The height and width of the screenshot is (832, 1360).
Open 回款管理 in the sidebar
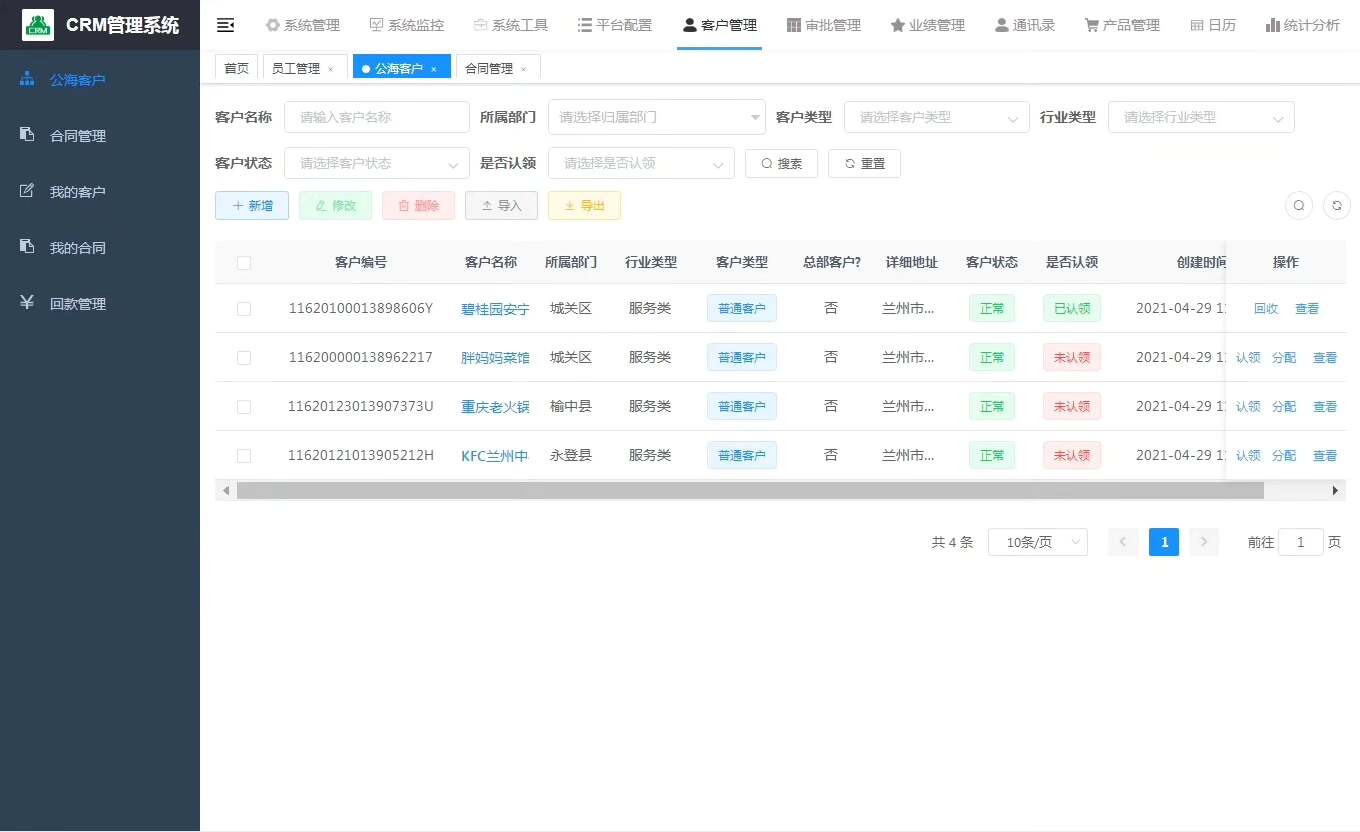pos(77,304)
